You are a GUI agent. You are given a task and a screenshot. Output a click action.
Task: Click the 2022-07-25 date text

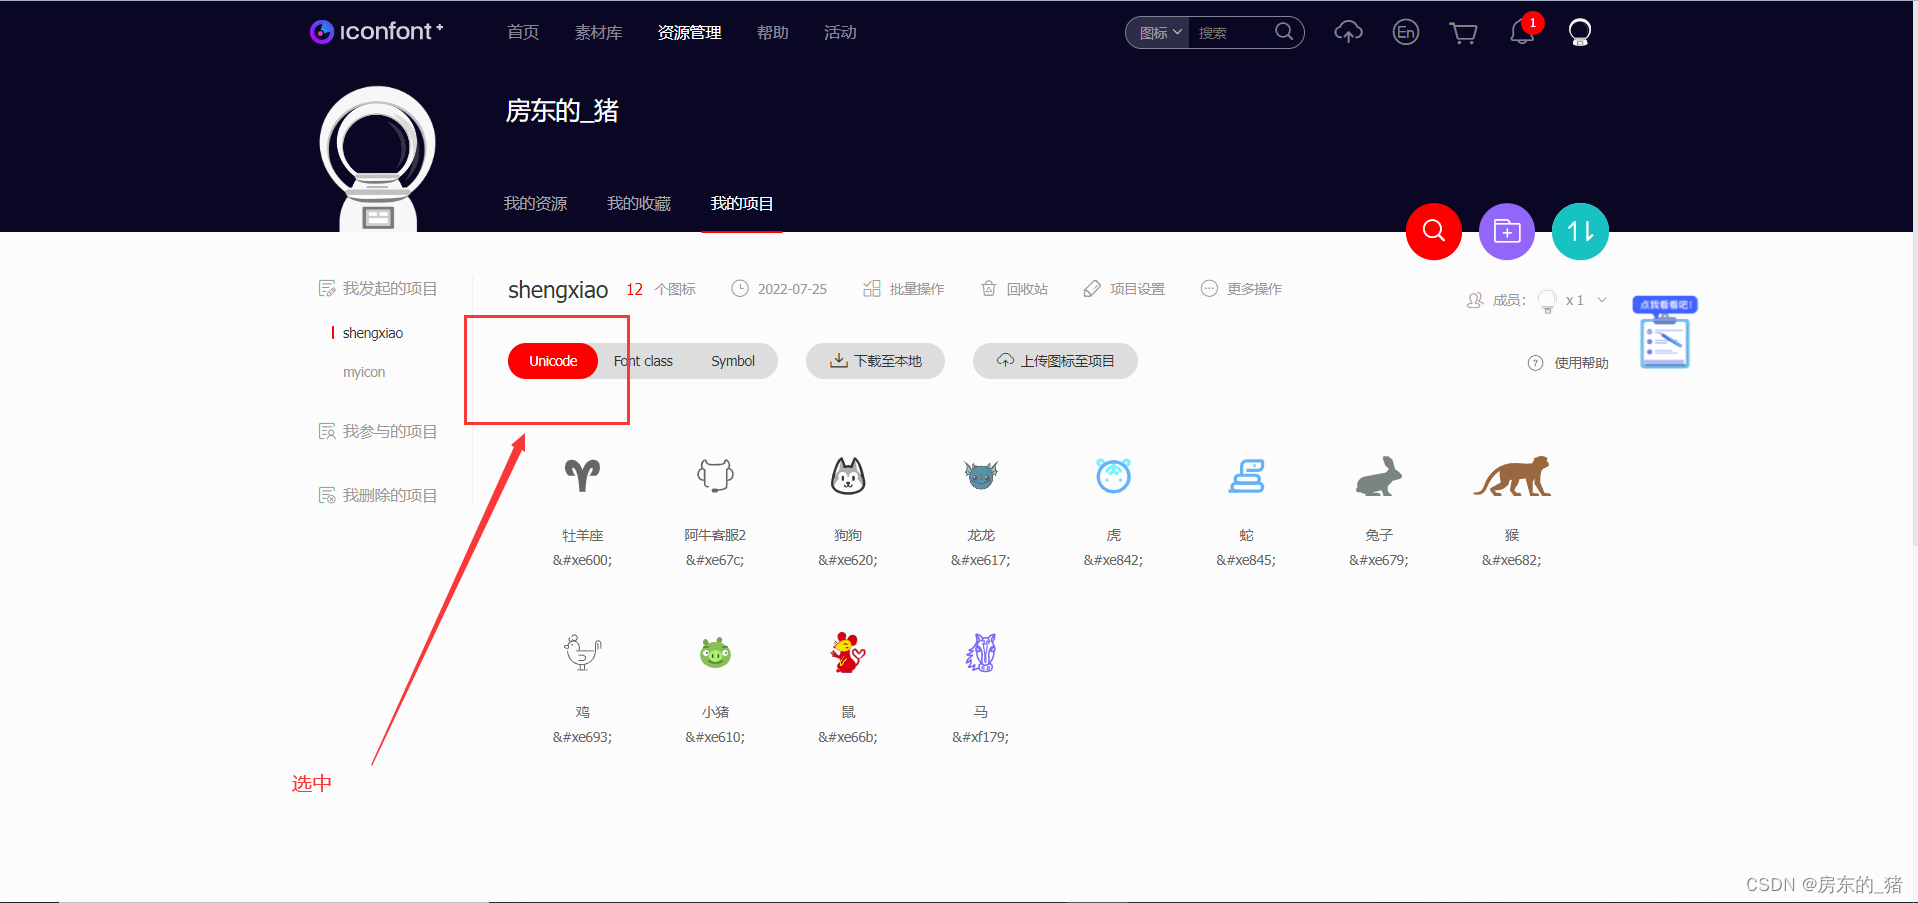[x=792, y=289]
